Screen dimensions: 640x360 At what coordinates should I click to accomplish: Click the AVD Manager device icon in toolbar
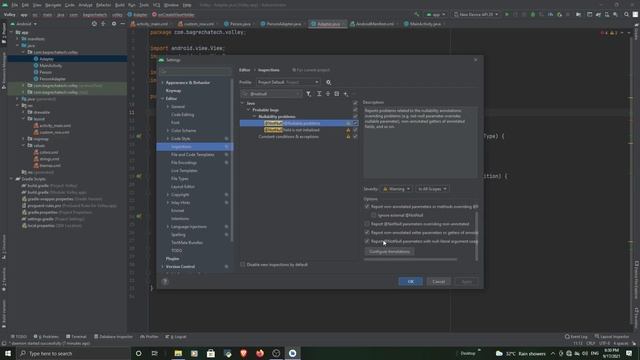point(607,14)
